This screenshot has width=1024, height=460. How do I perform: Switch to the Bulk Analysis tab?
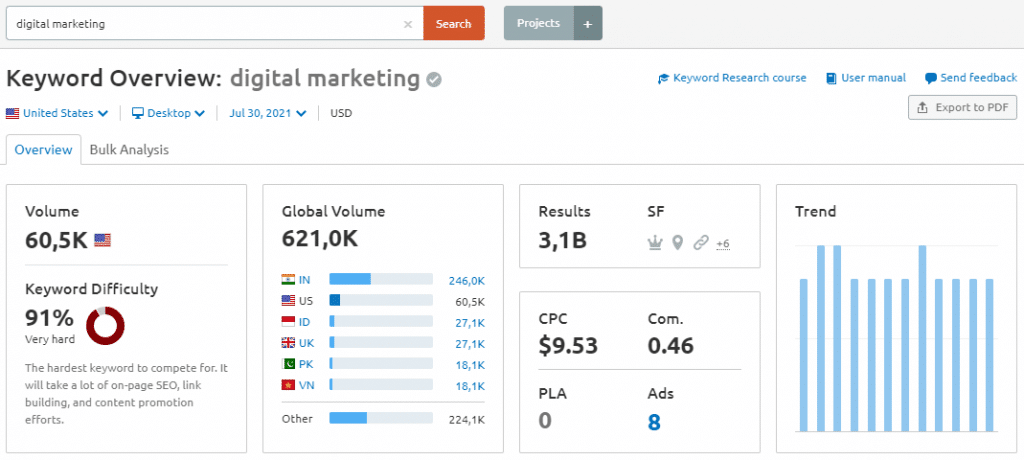pos(129,150)
